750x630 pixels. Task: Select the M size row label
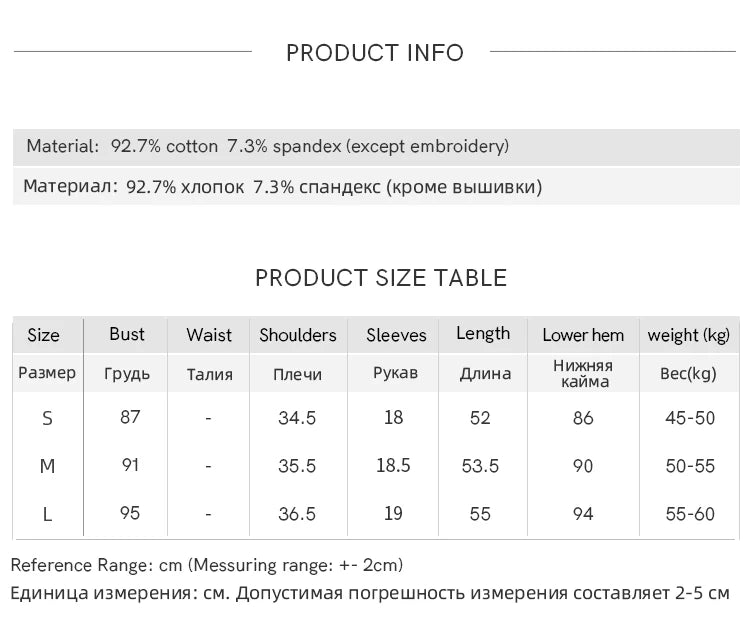tap(47, 466)
